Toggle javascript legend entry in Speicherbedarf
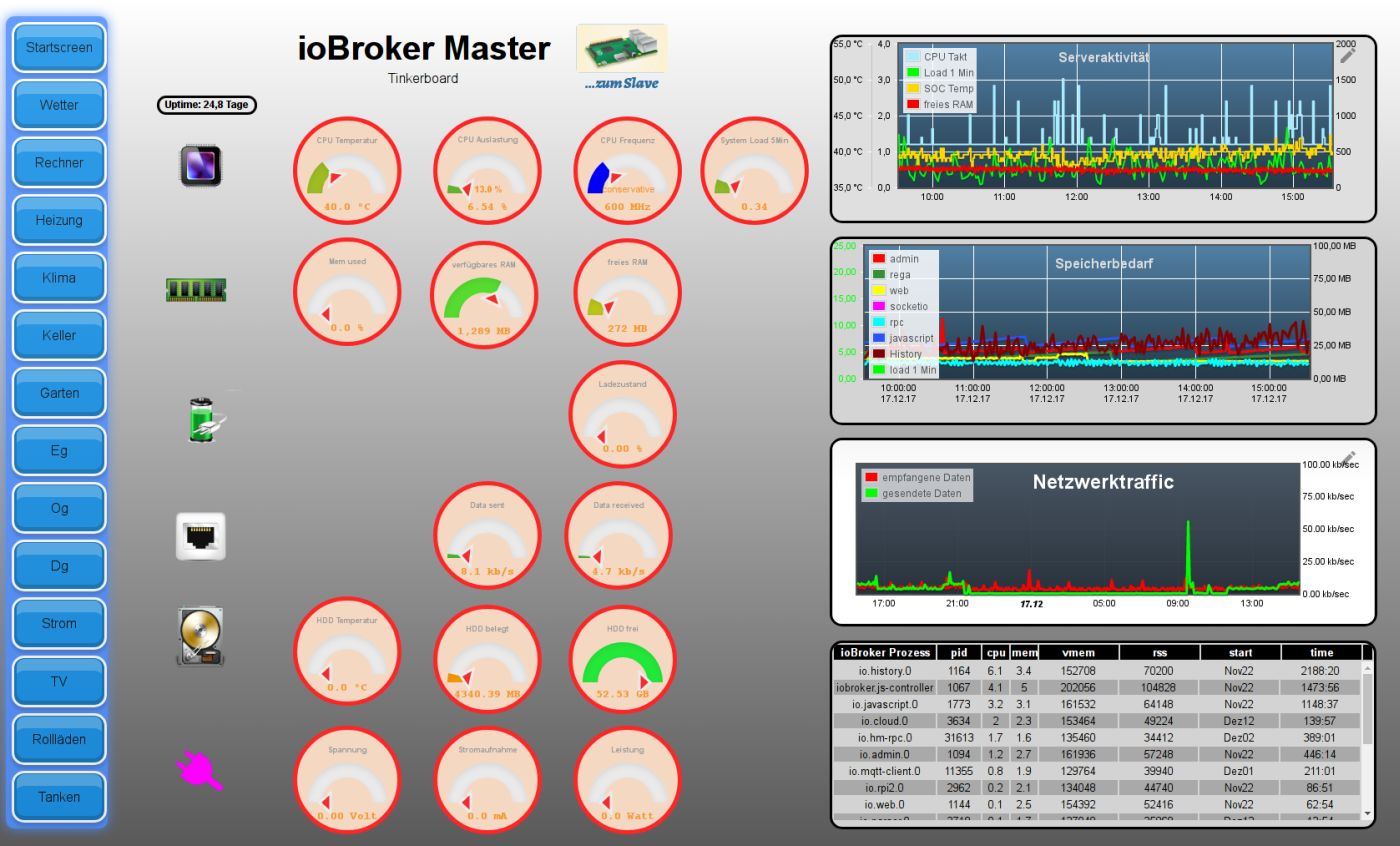The width and height of the screenshot is (1400, 846). (x=903, y=338)
